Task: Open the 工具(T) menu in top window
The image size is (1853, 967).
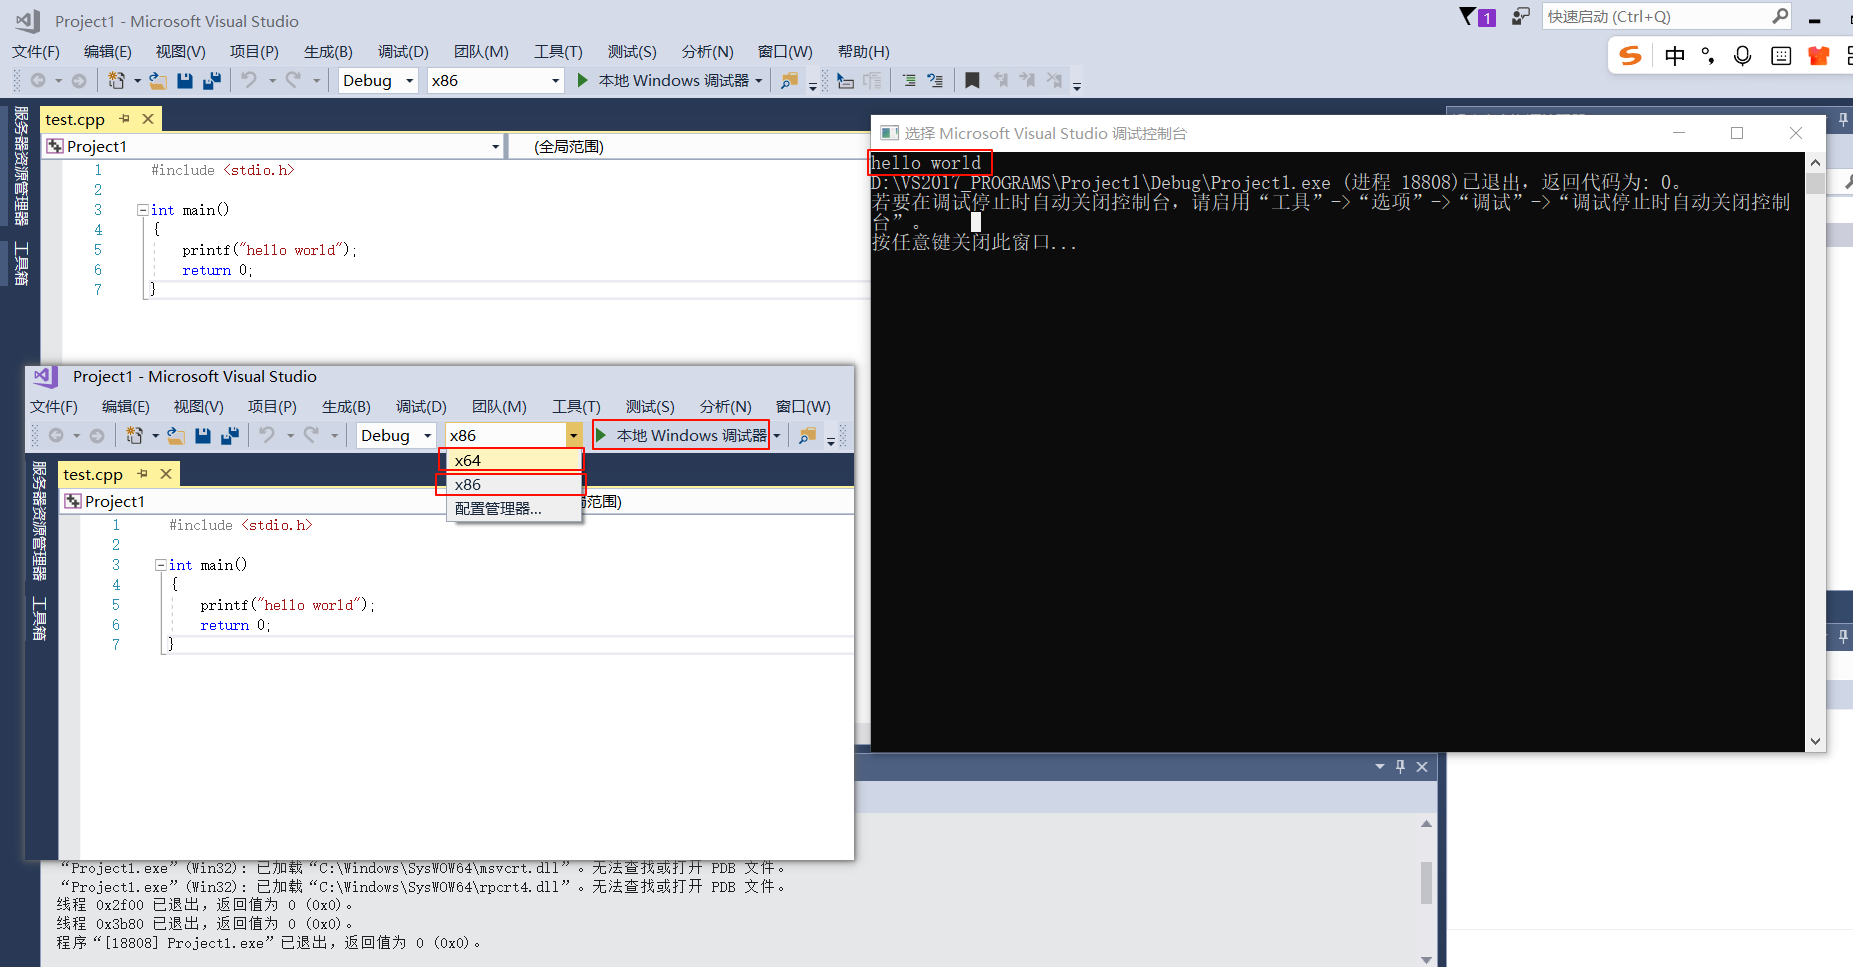Action: coord(558,52)
